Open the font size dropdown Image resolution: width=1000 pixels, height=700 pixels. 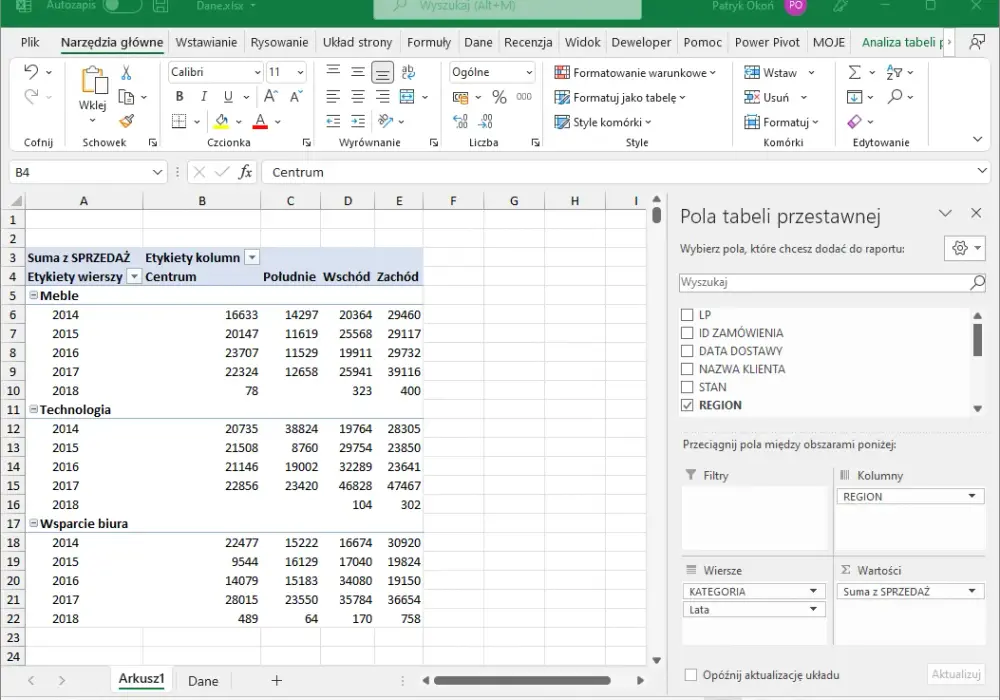(x=300, y=73)
